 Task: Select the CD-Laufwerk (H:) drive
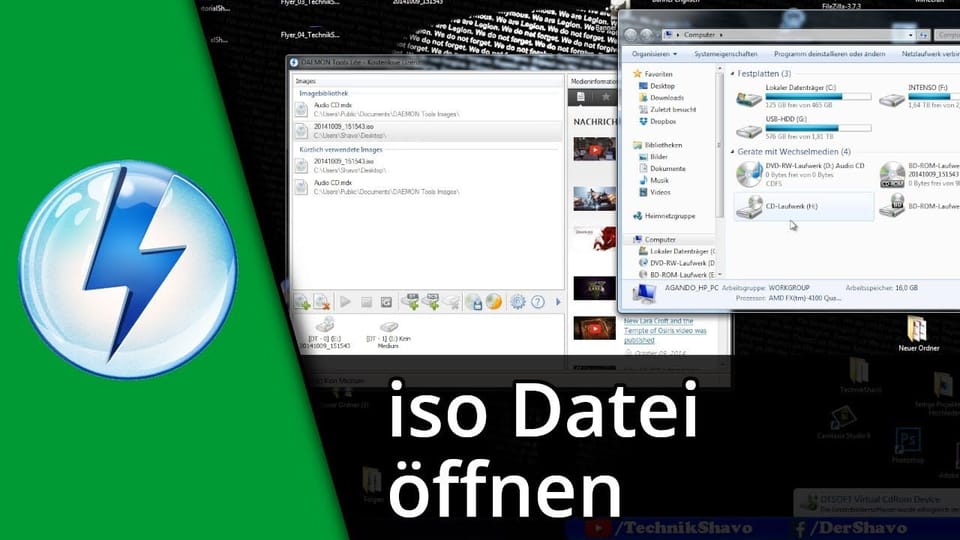point(804,206)
